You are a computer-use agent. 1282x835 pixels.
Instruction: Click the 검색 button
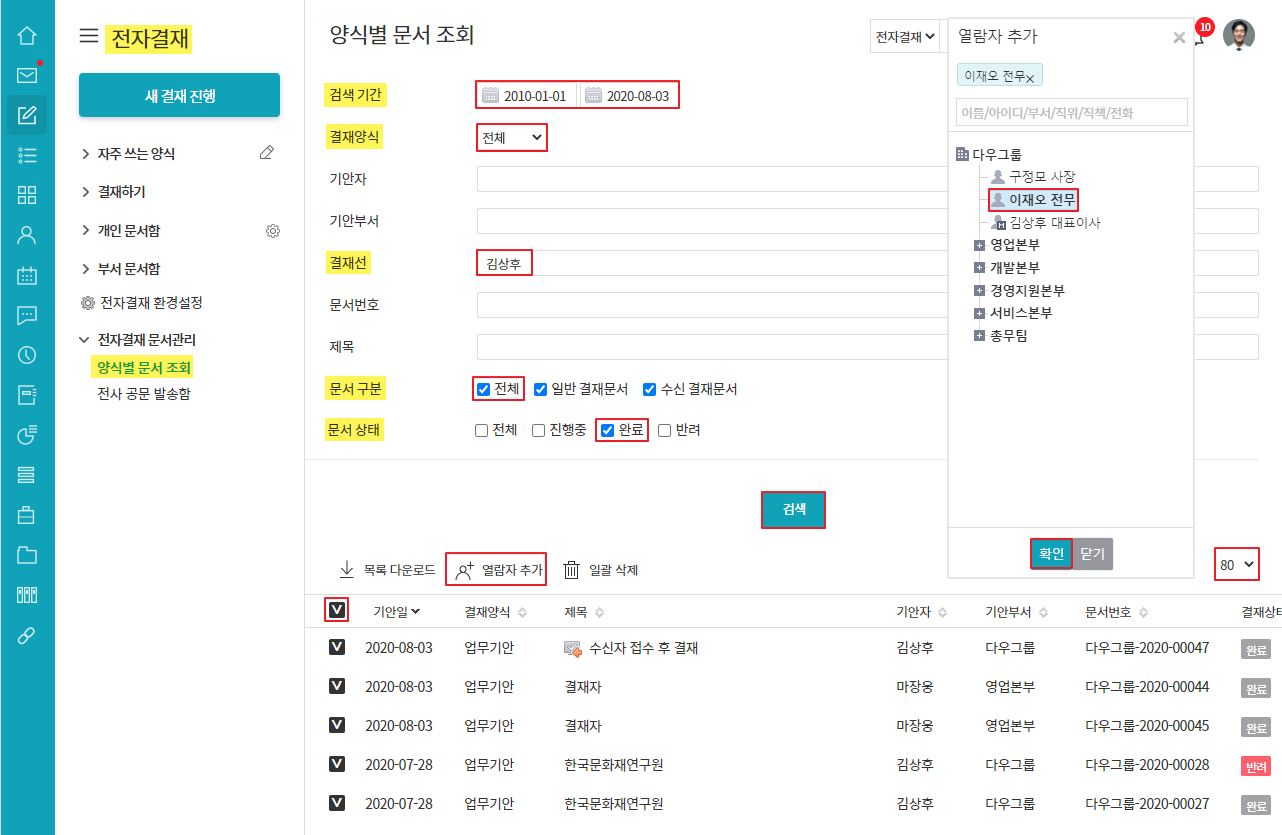click(793, 509)
